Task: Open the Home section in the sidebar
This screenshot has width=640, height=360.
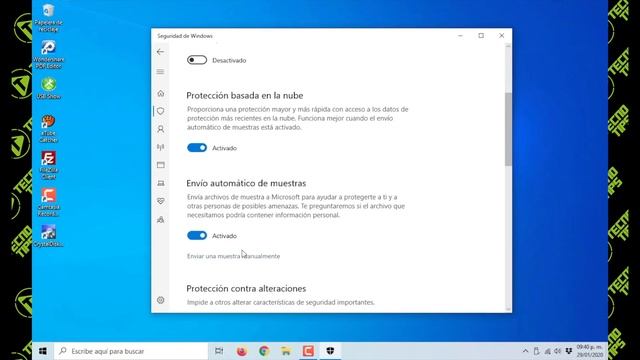Action: pyautogui.click(x=161, y=93)
